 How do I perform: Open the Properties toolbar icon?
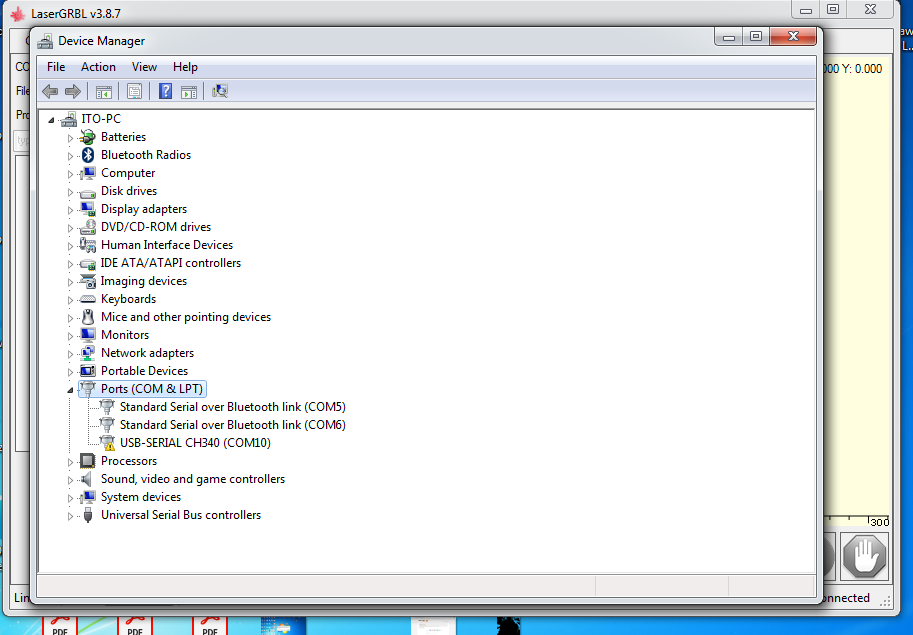135,91
